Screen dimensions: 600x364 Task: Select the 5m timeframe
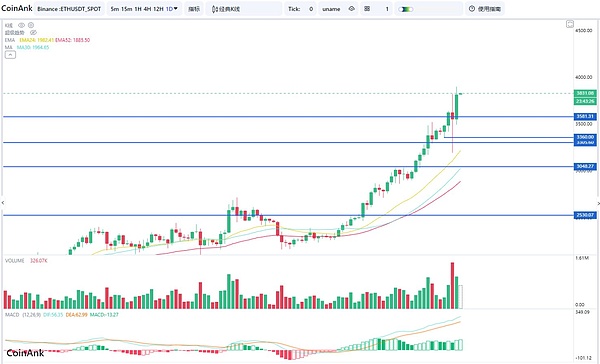(x=114, y=9)
